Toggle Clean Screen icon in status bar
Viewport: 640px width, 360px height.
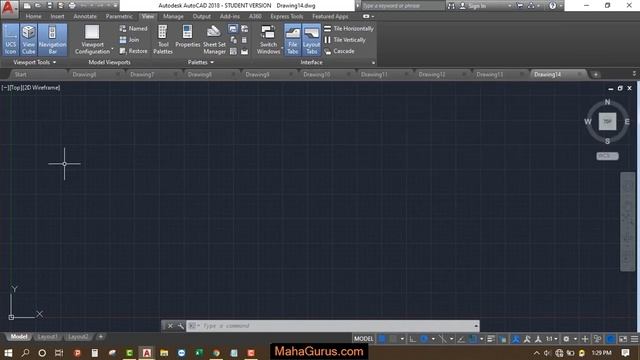(623, 339)
